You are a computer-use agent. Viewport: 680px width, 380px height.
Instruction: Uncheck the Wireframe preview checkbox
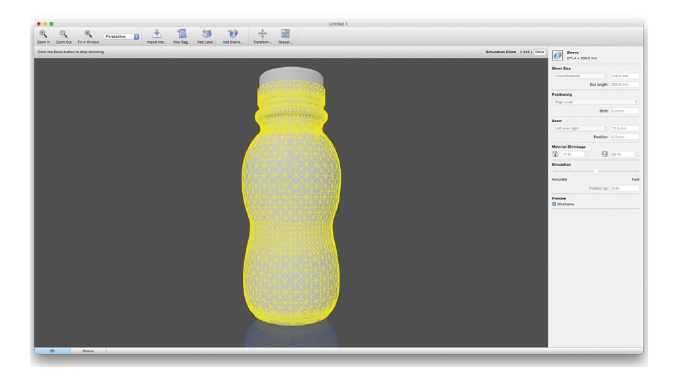[554, 204]
